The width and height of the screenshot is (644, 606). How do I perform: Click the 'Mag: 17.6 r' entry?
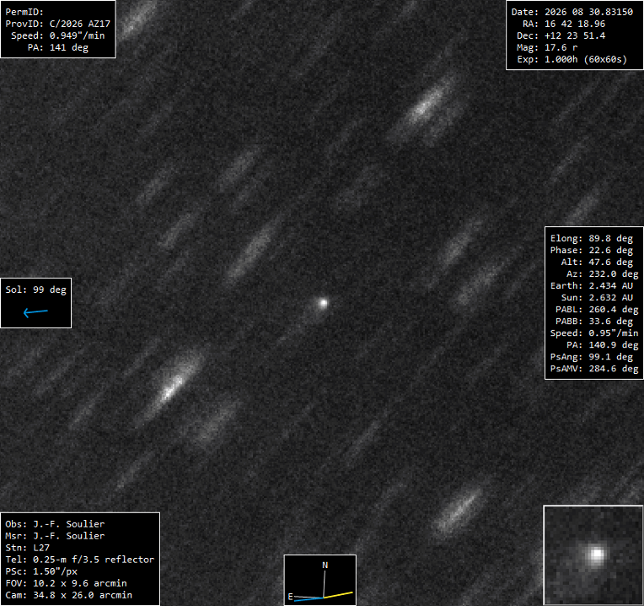point(547,48)
